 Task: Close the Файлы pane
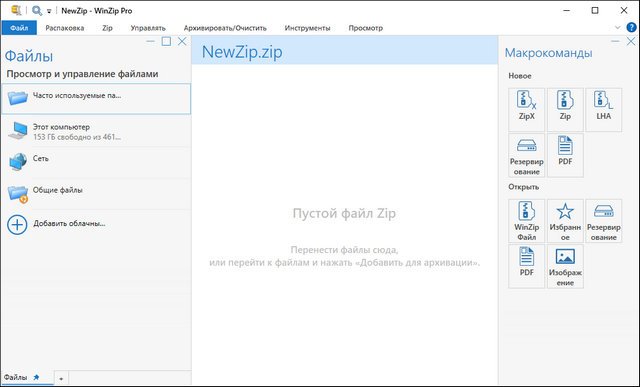tap(182, 41)
